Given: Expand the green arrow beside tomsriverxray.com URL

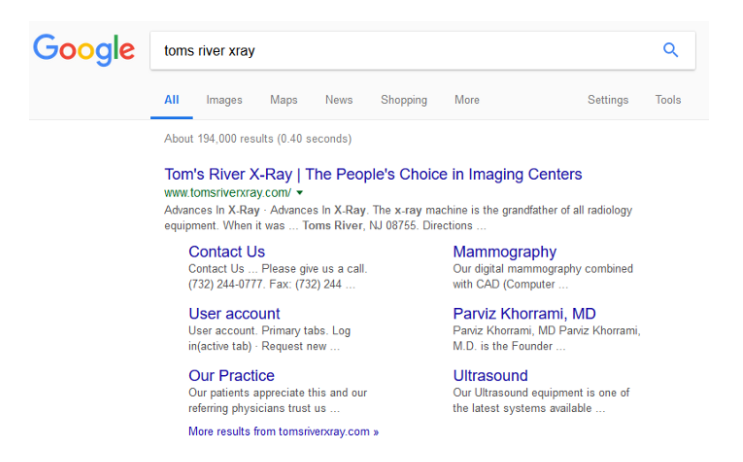Looking at the screenshot, I should pyautogui.click(x=299, y=192).
